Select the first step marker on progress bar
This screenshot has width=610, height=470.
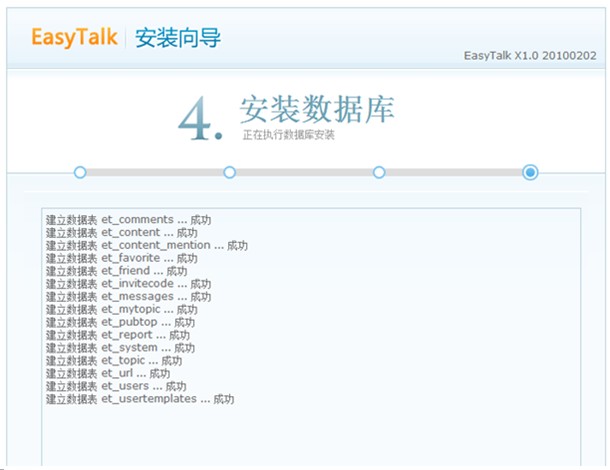(x=80, y=172)
